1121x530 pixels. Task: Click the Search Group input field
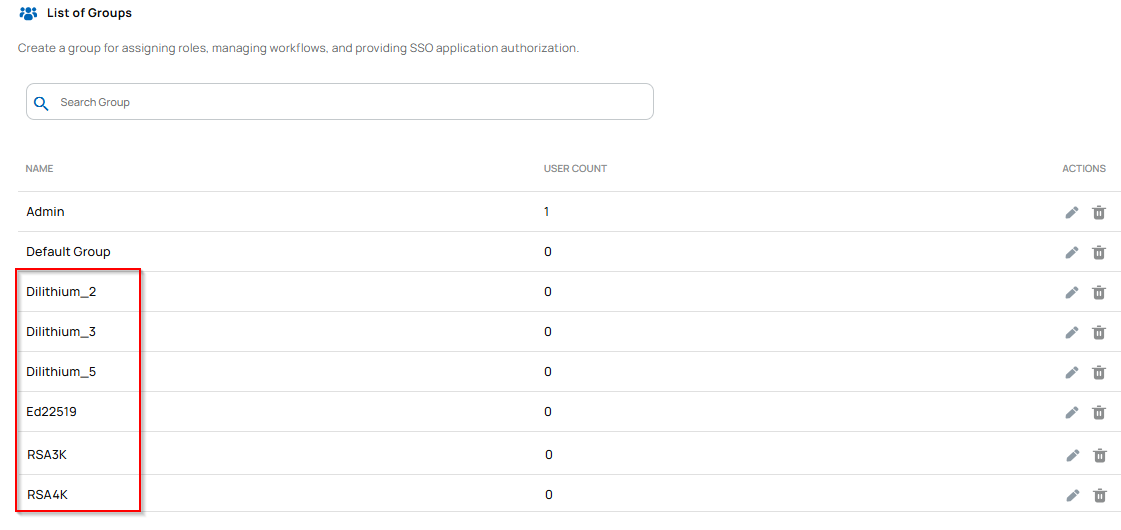[350, 102]
